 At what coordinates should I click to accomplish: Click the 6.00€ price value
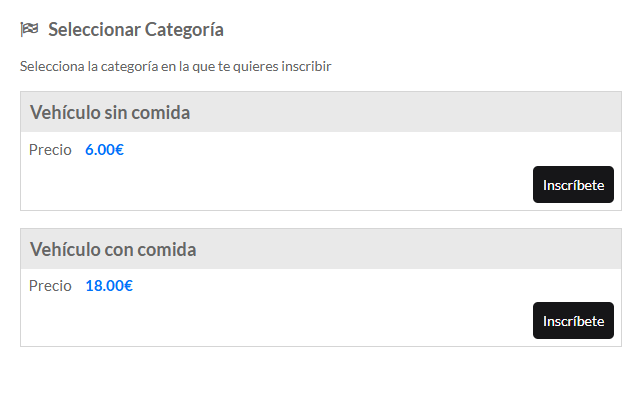click(104, 150)
